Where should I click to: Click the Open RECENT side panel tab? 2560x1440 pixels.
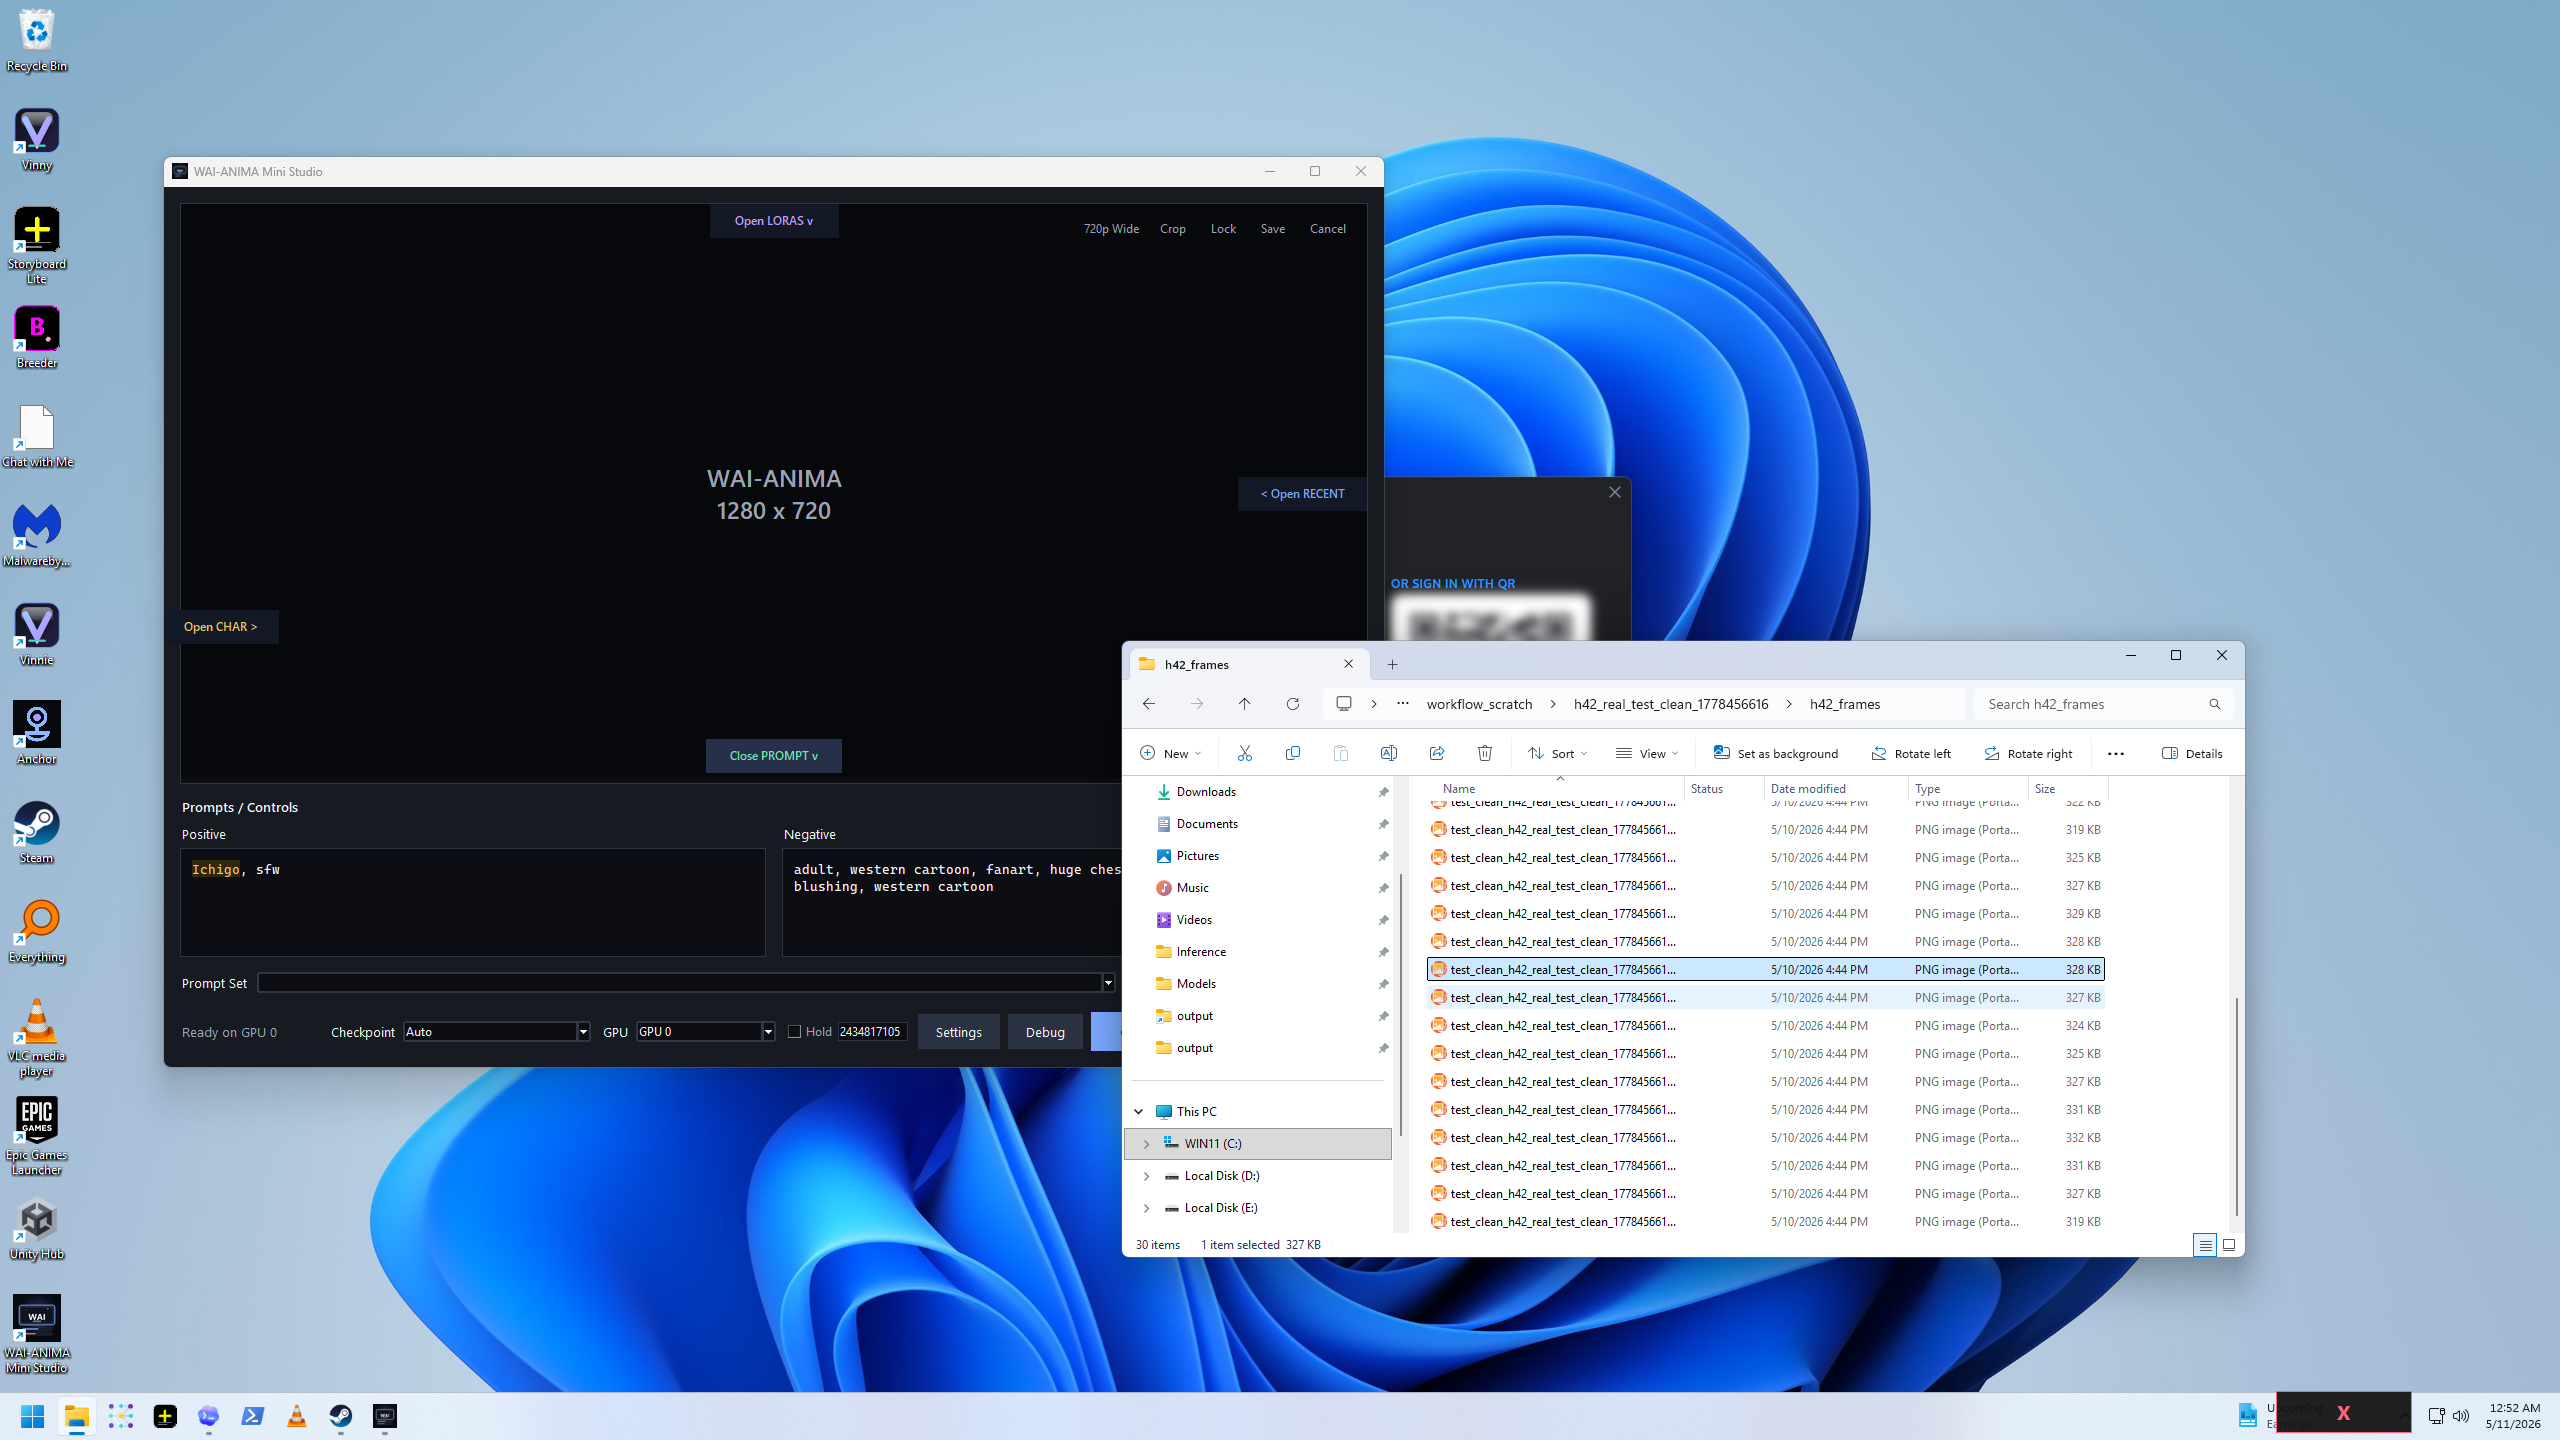point(1302,494)
